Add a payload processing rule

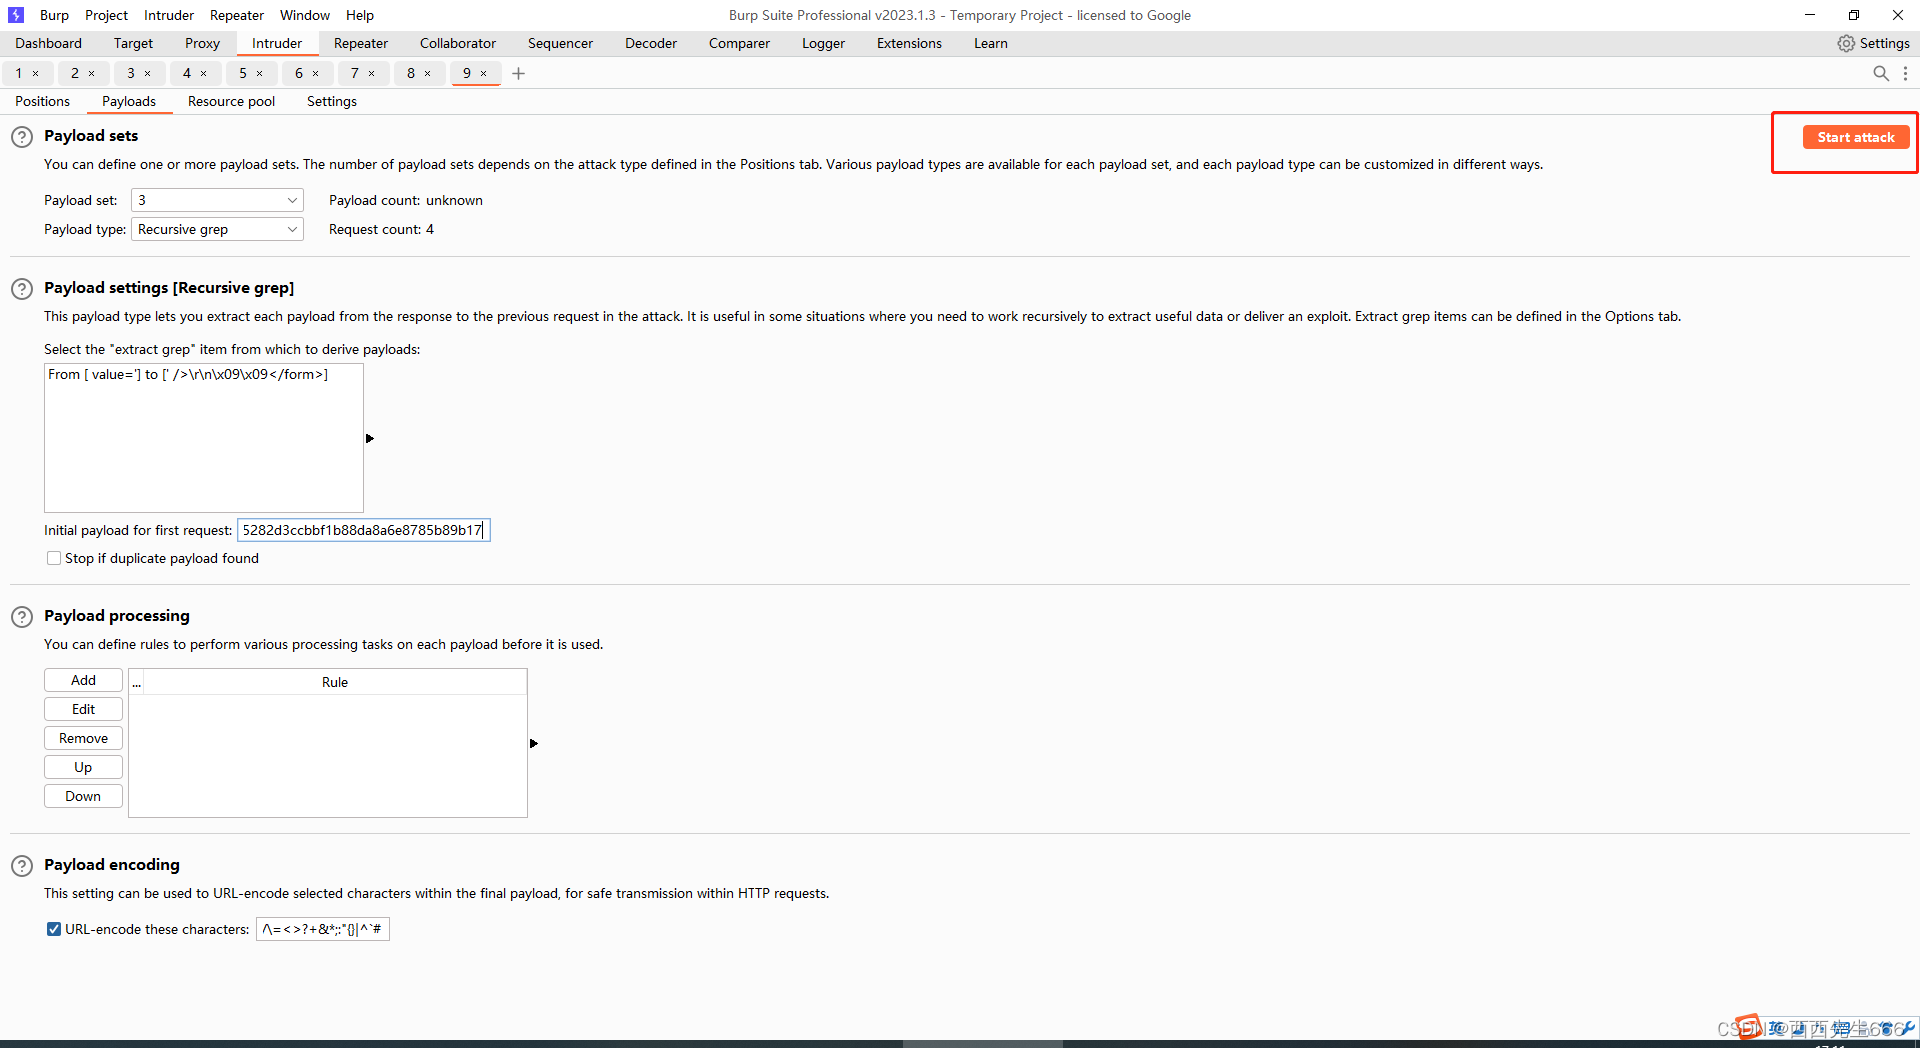83,680
